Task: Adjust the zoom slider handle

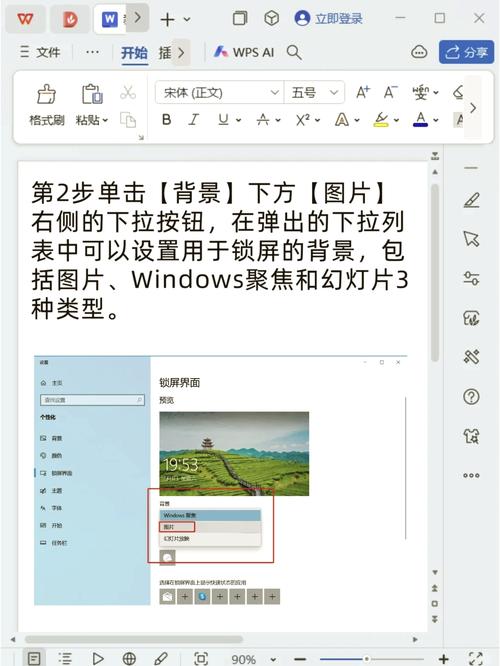Action: click(366, 659)
